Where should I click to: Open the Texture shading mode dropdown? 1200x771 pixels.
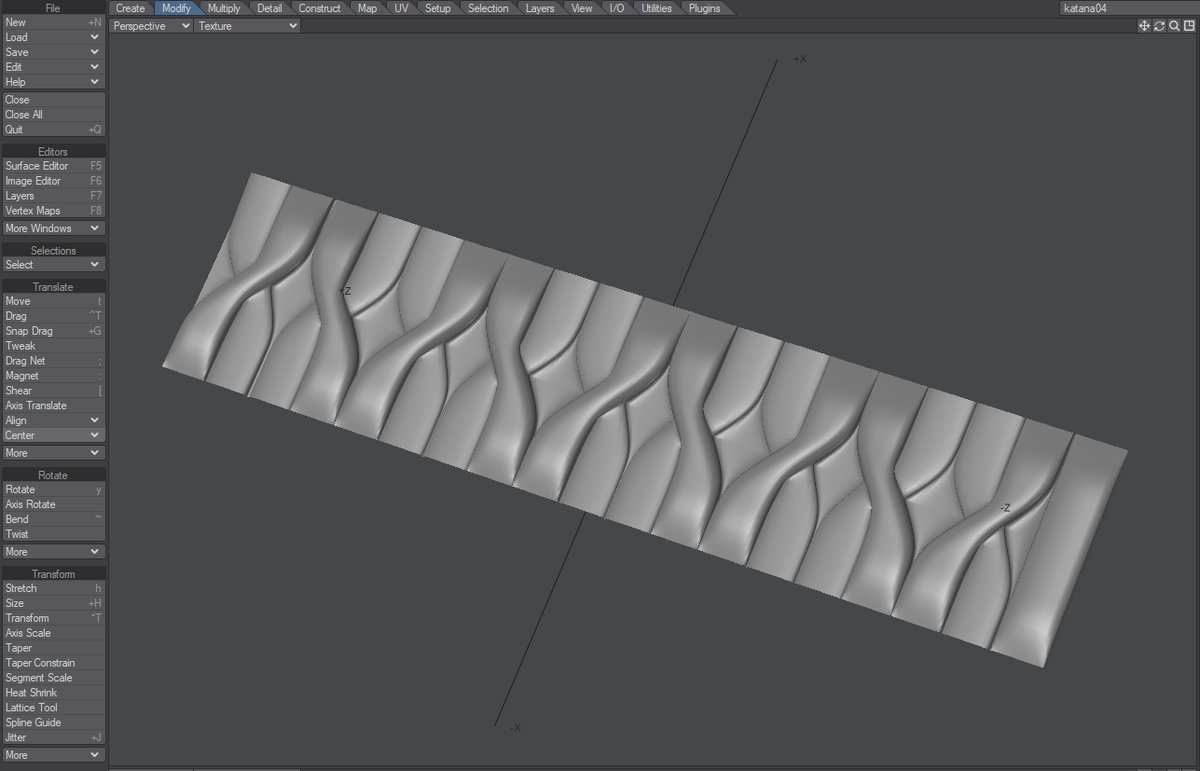tap(247, 26)
